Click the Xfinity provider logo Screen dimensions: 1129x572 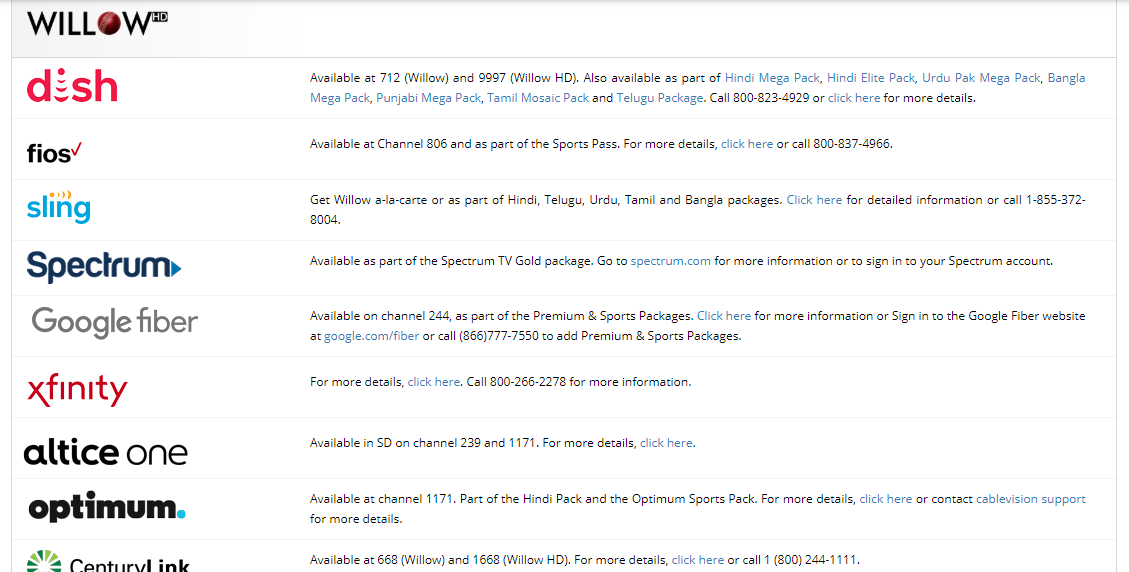point(77,390)
